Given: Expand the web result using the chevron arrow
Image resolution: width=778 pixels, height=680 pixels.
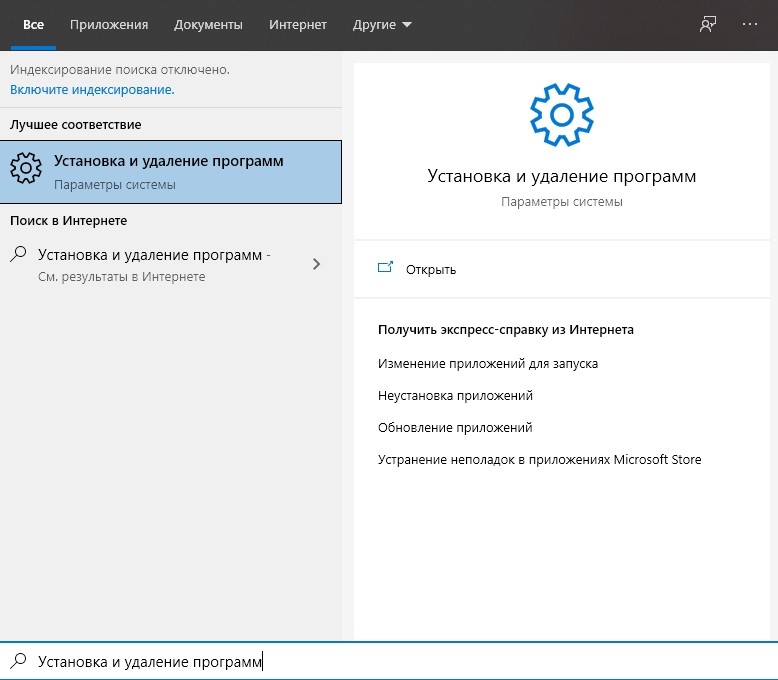Looking at the screenshot, I should pos(317,264).
